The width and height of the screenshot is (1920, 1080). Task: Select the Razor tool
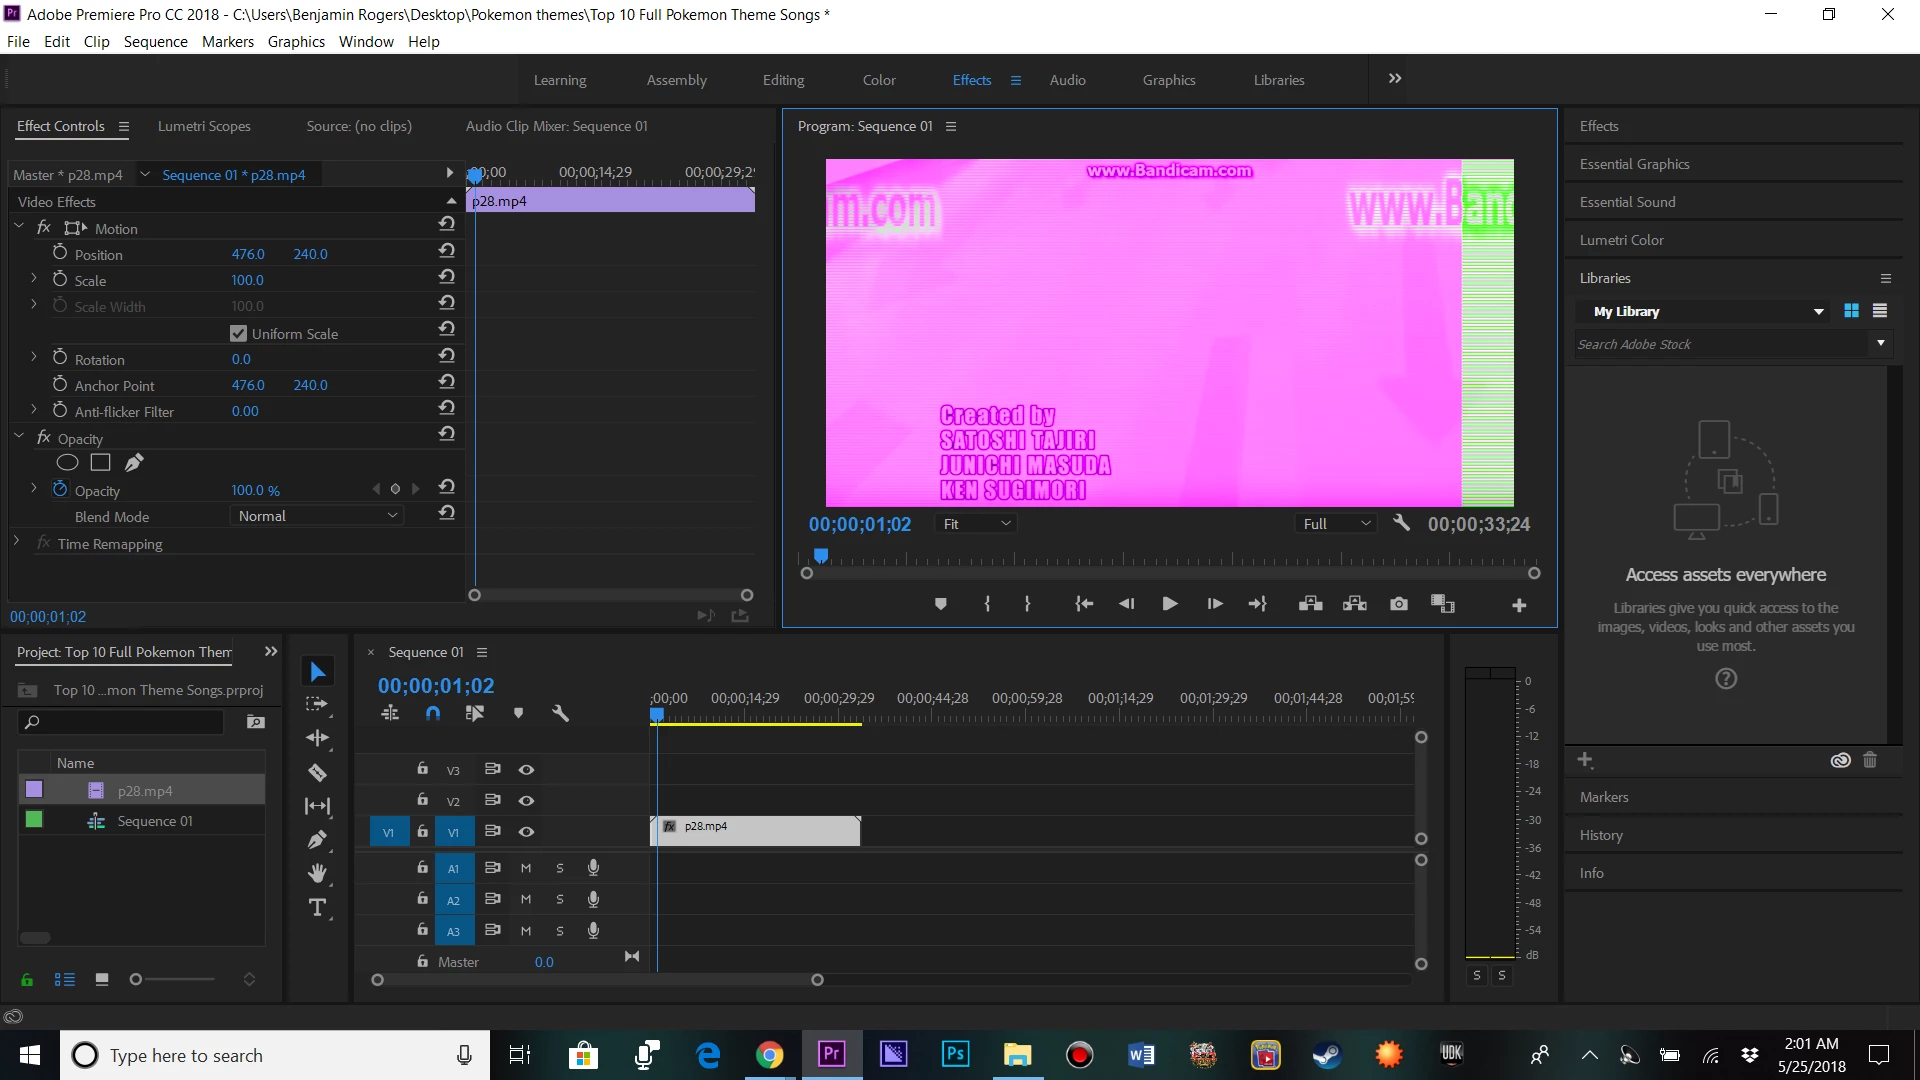pos(317,773)
